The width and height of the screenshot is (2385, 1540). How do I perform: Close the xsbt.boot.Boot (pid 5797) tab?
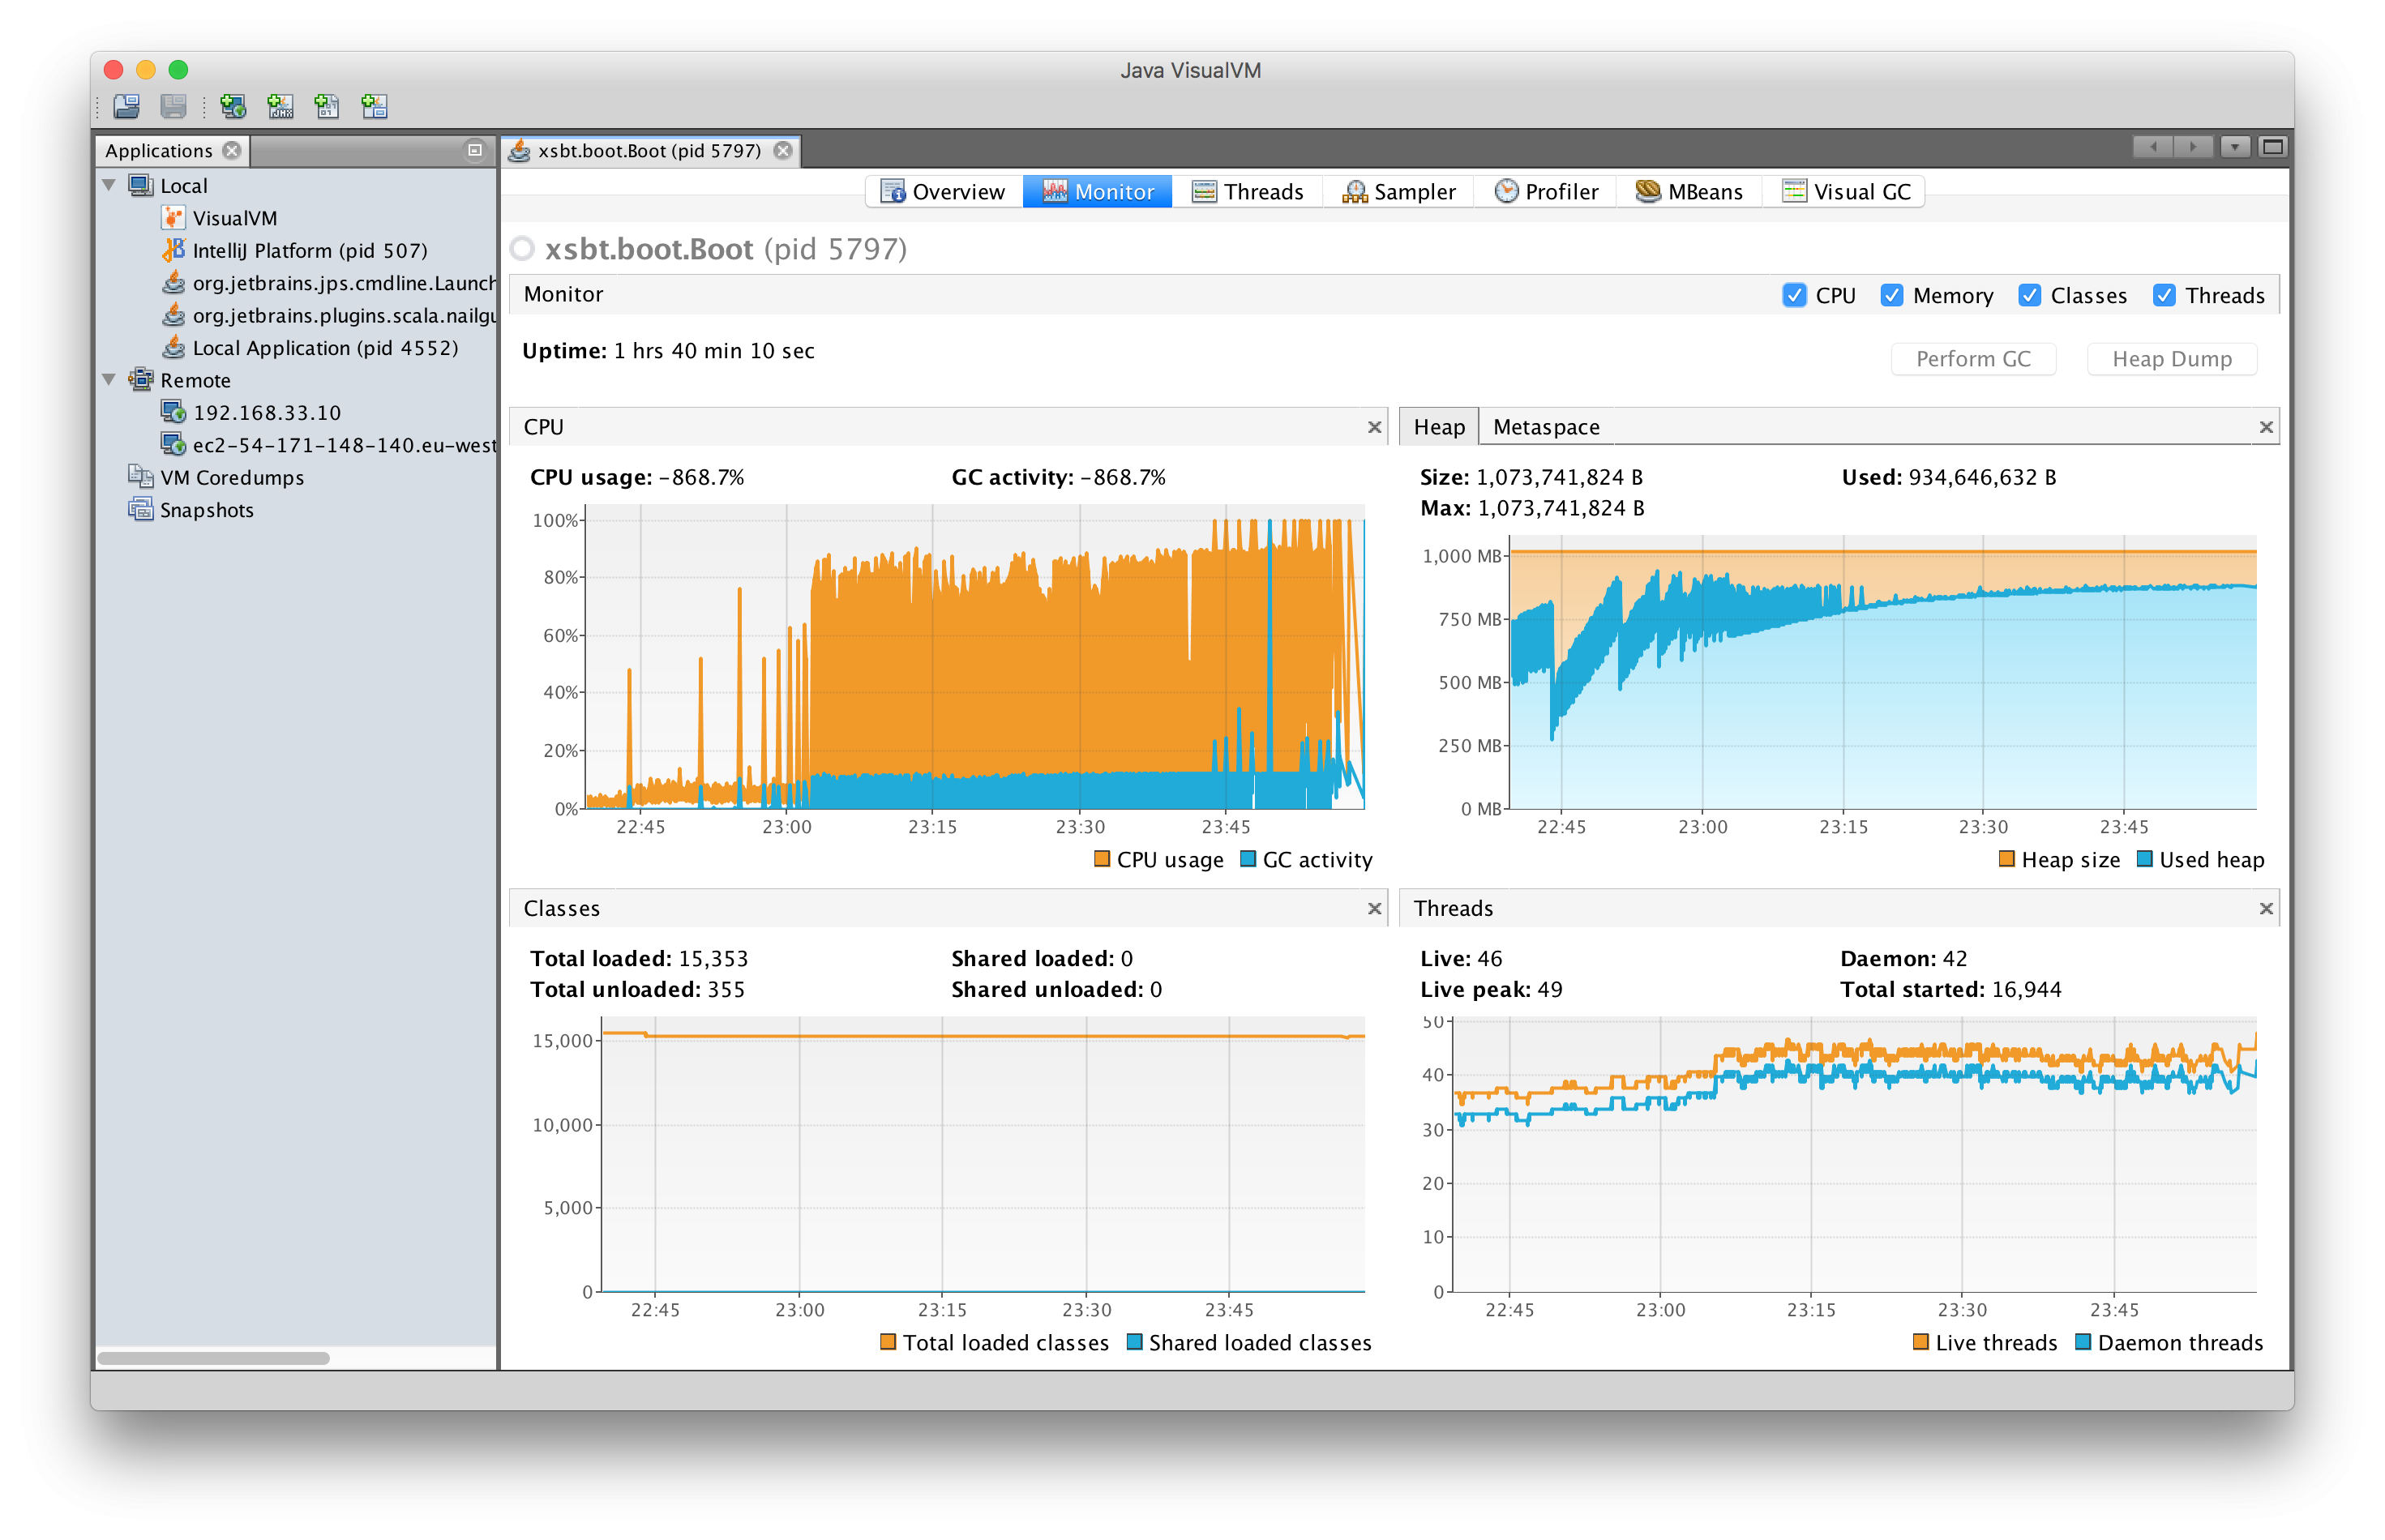click(x=783, y=150)
